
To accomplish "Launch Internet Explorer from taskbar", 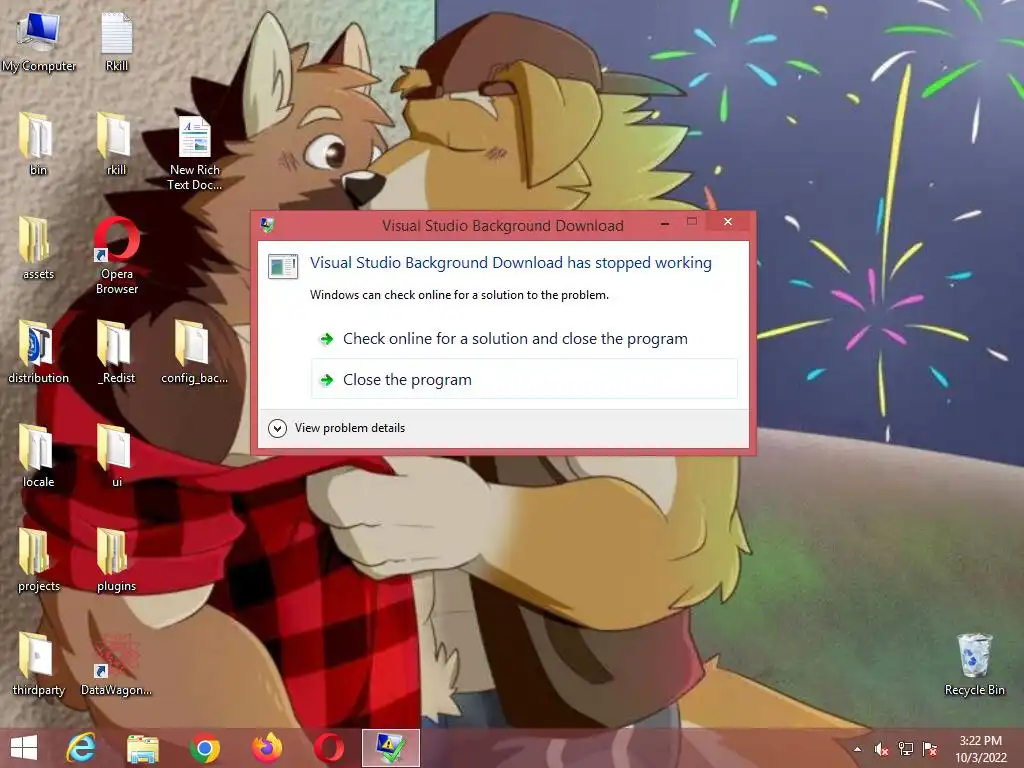I will pyautogui.click(x=80, y=748).
